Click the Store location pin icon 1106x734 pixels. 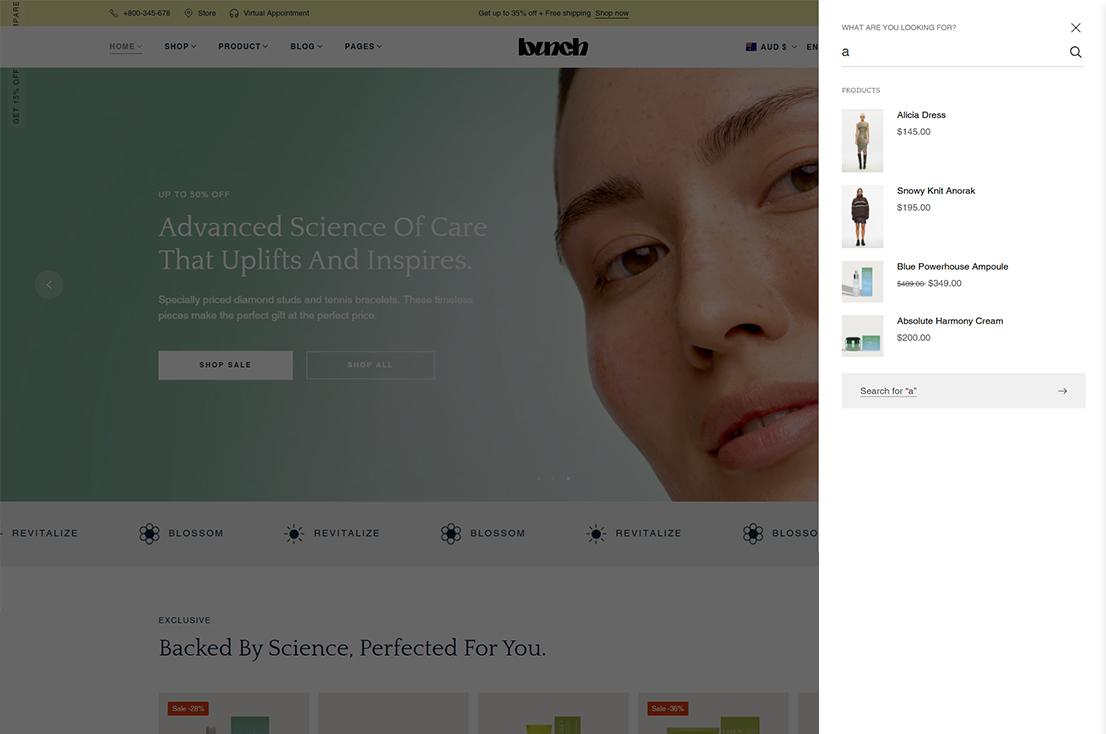pyautogui.click(x=188, y=14)
